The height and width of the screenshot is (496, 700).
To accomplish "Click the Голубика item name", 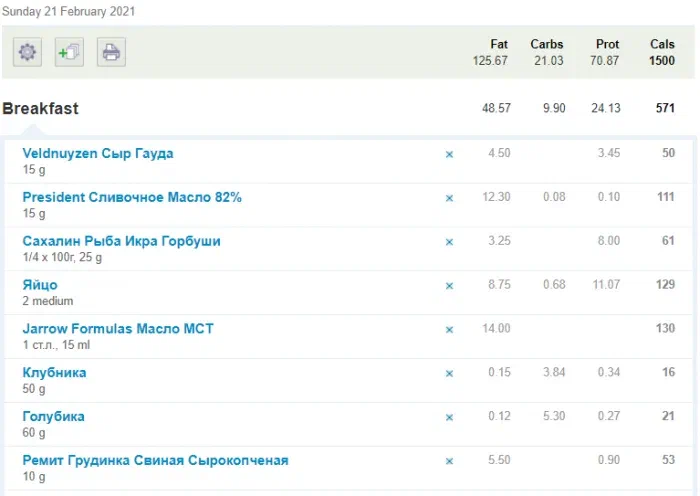I will pos(53,416).
